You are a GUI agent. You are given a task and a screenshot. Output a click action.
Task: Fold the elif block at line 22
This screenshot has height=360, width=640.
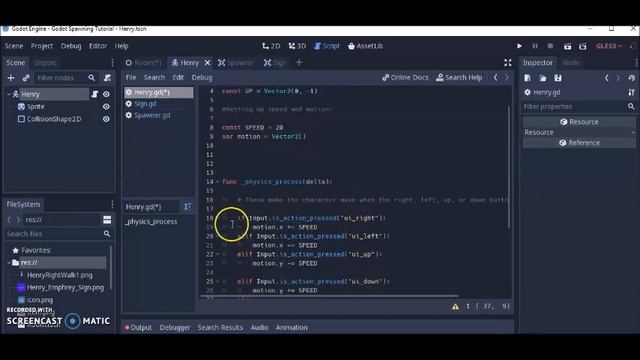coord(218,254)
